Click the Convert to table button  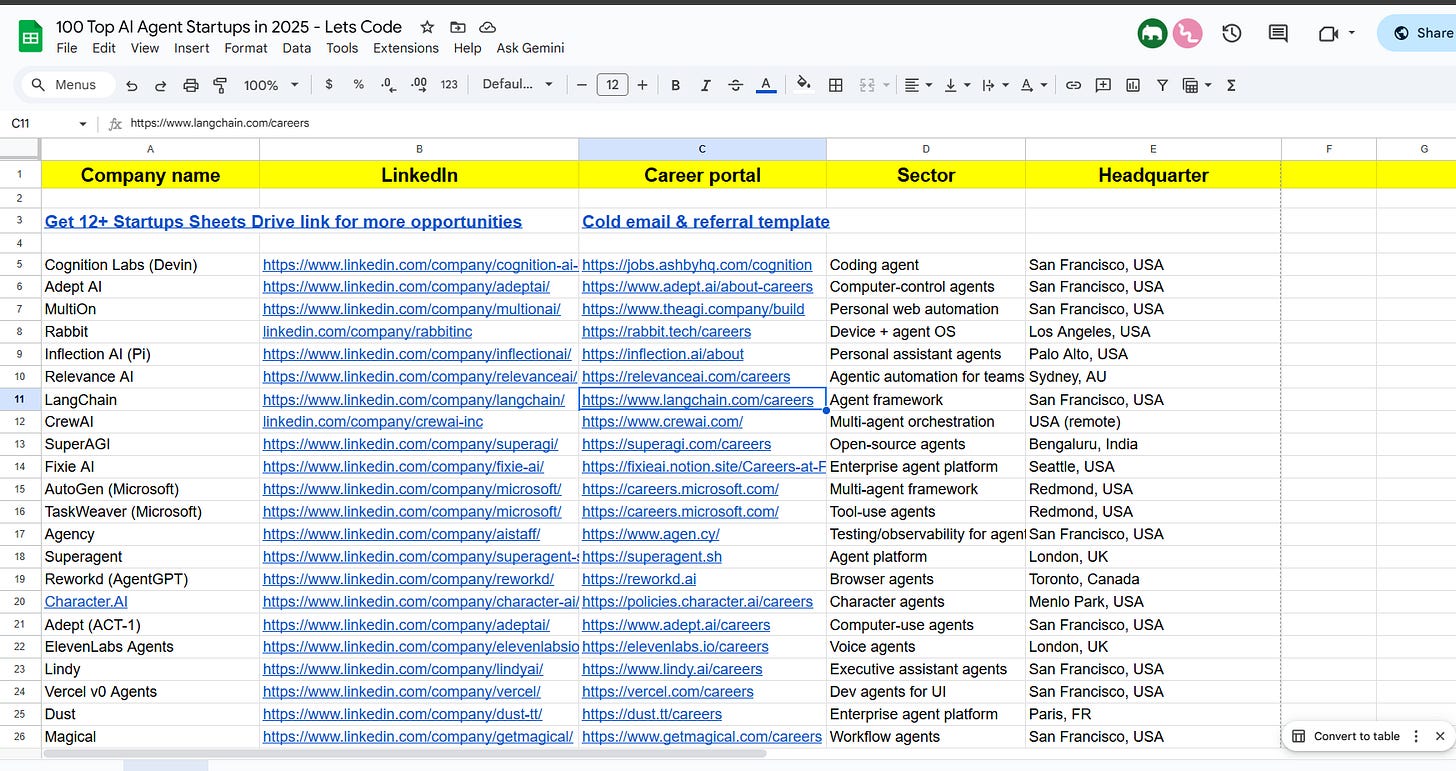[x=1346, y=736]
